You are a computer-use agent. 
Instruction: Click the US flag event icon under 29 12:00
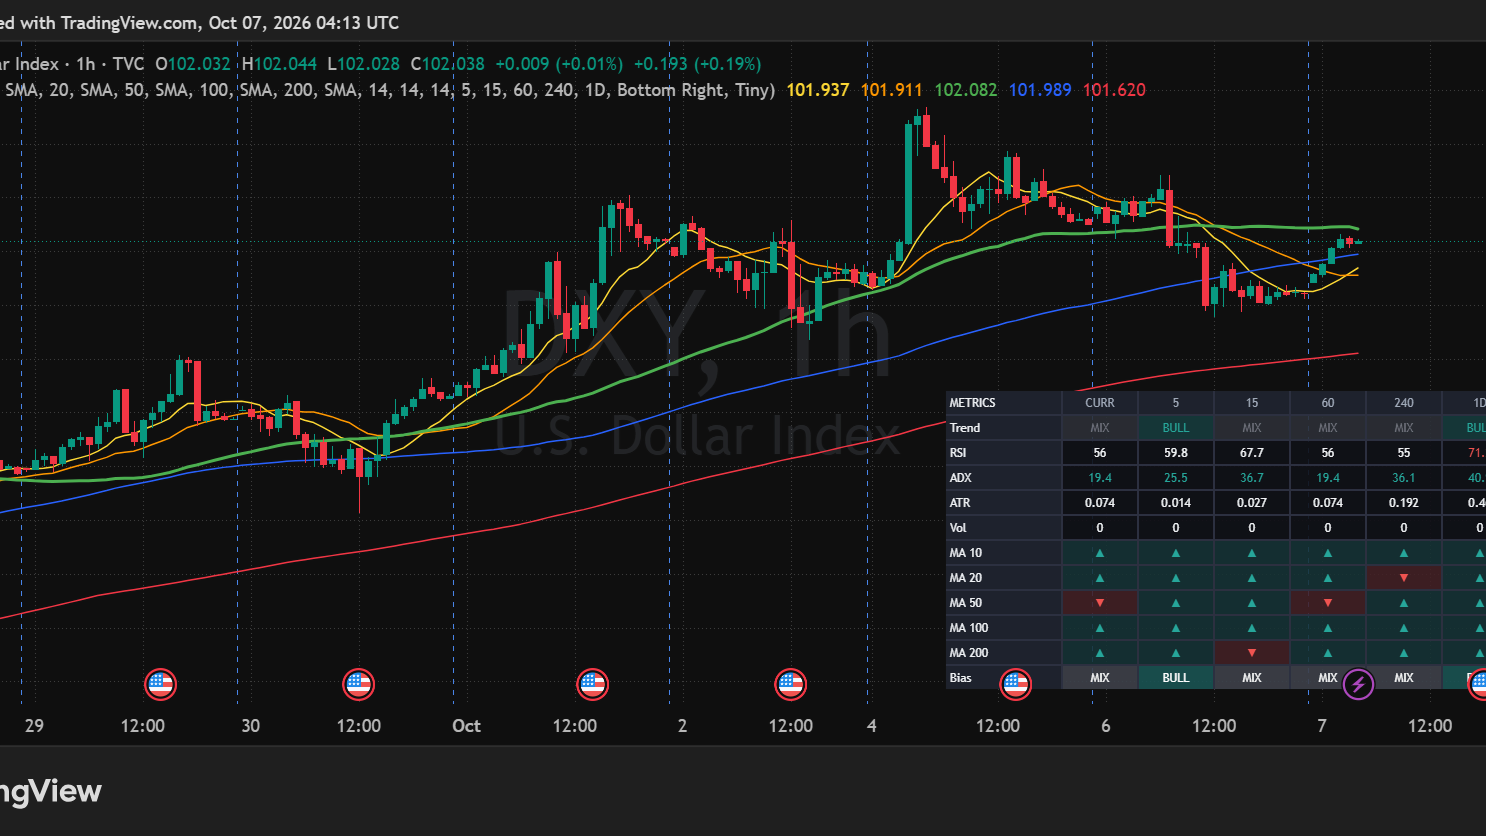point(160,685)
